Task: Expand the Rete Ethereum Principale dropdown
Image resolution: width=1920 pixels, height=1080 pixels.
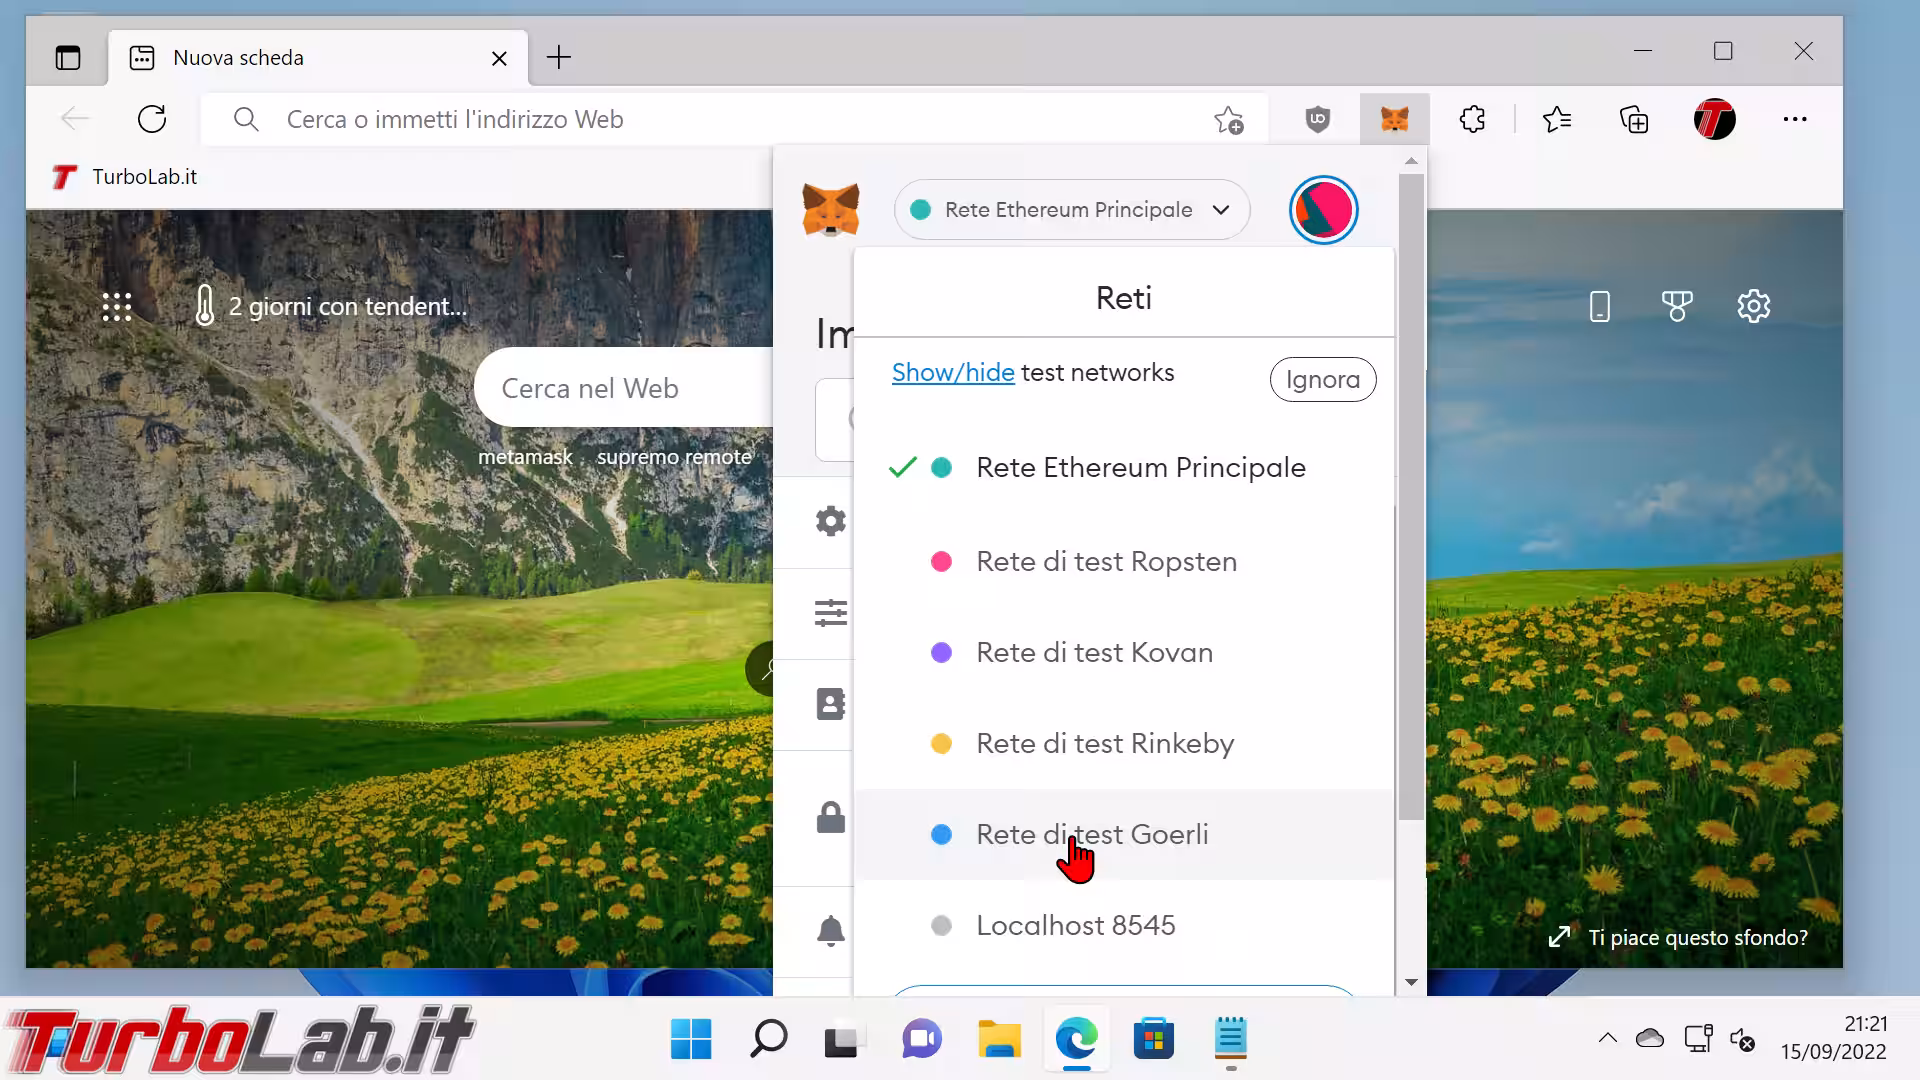Action: click(1070, 210)
